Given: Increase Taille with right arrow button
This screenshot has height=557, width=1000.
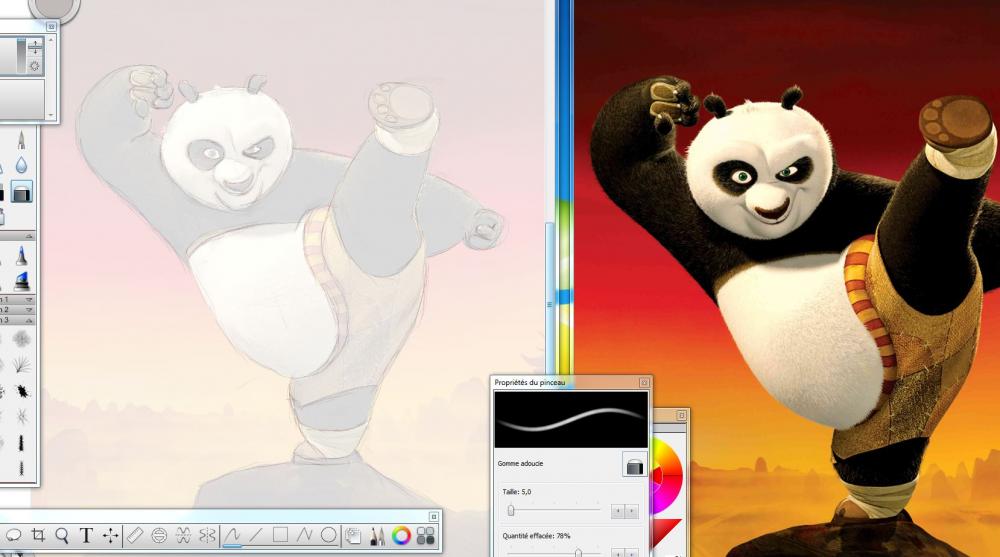Looking at the screenshot, I should point(631,511).
